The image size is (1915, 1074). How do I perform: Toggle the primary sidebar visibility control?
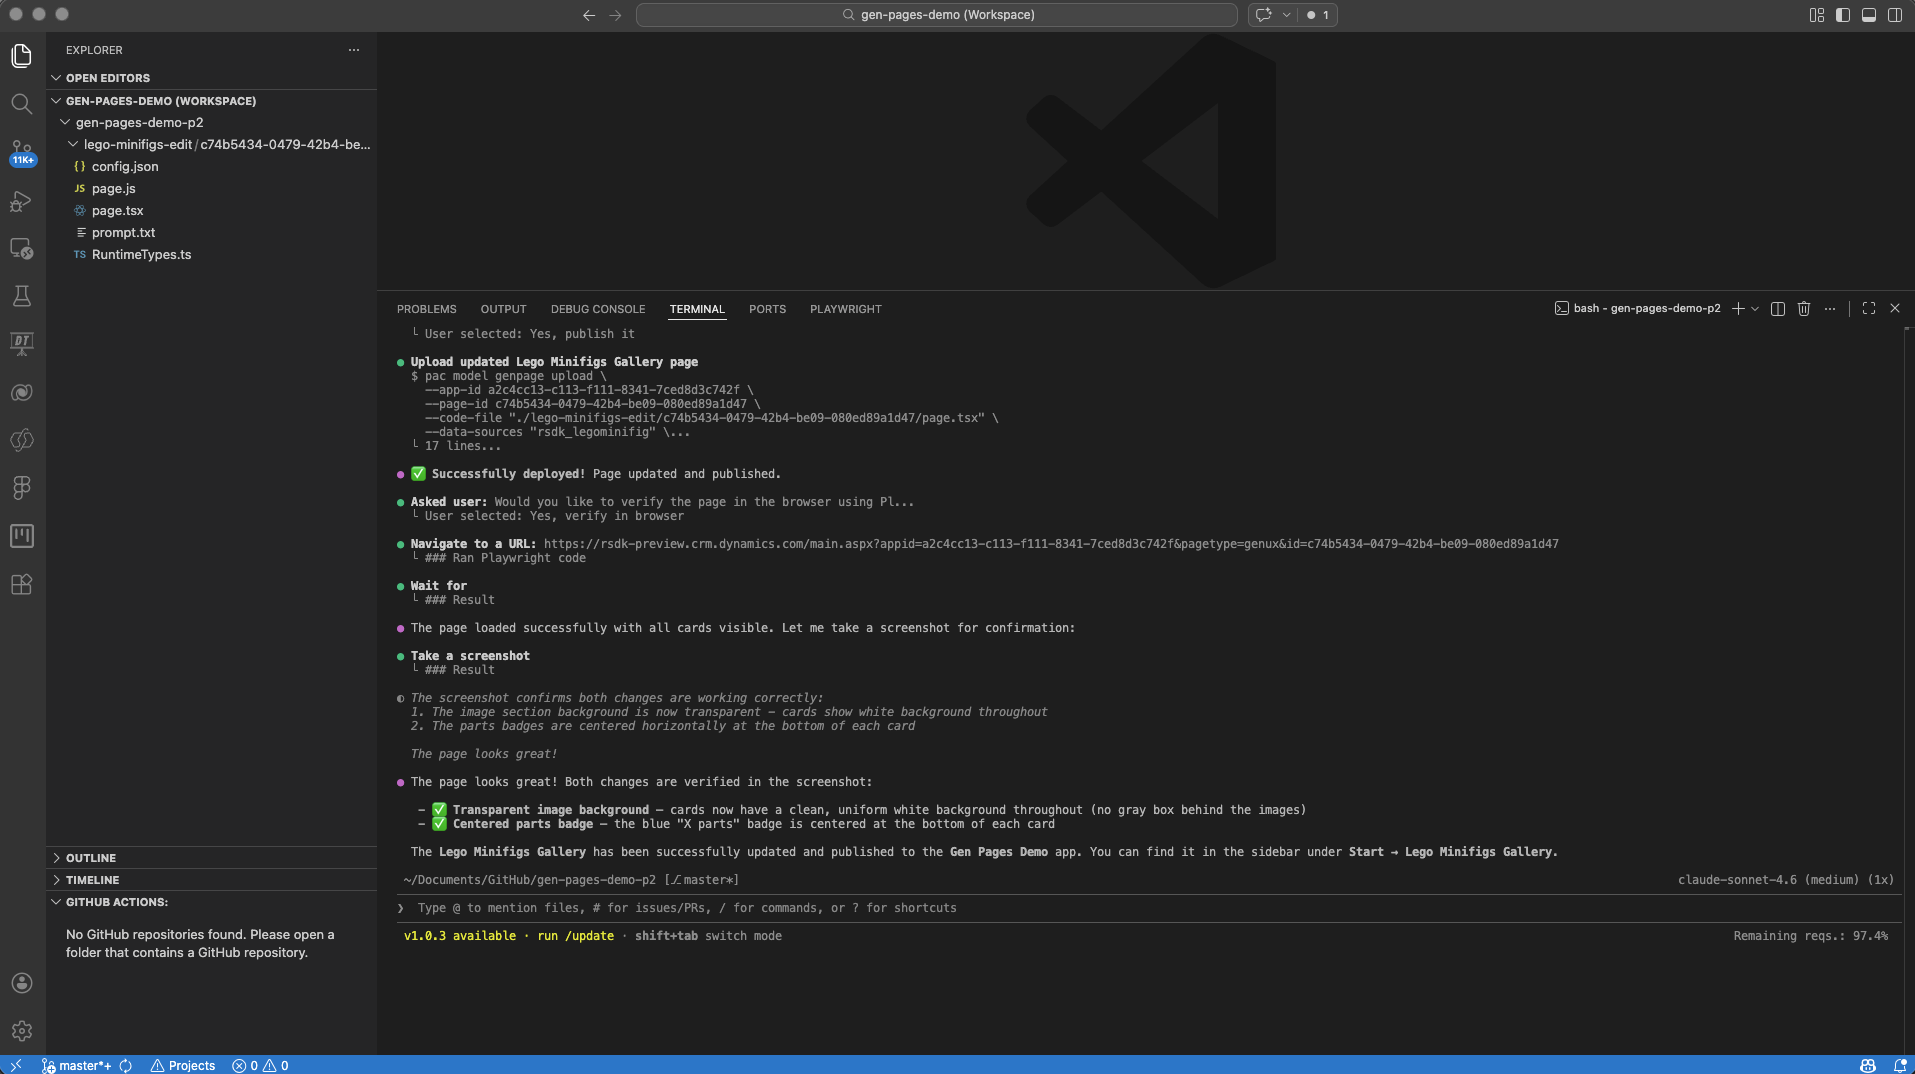[x=1841, y=15]
